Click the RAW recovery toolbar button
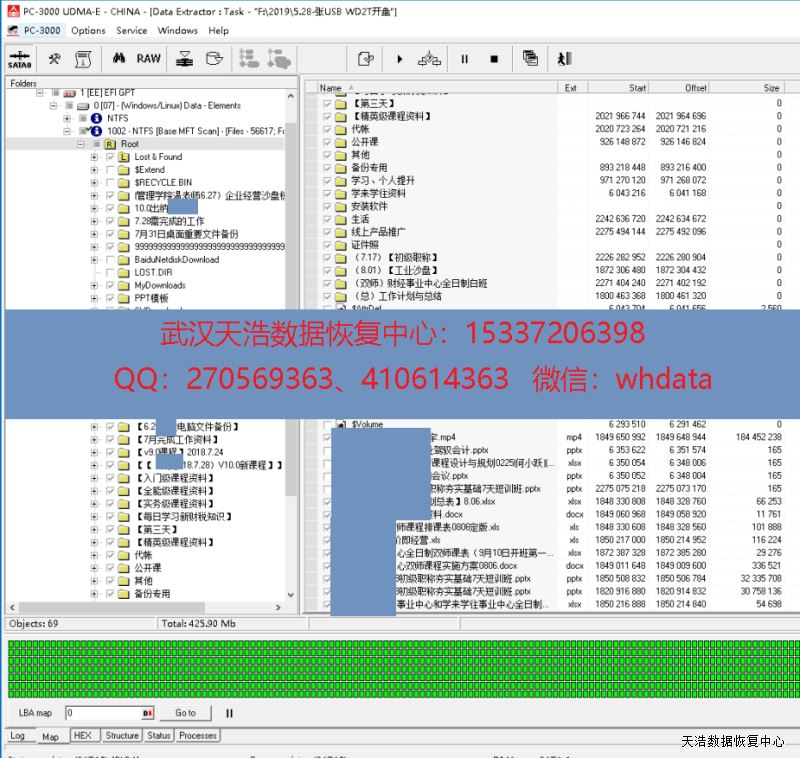The image size is (800, 758). tap(148, 59)
